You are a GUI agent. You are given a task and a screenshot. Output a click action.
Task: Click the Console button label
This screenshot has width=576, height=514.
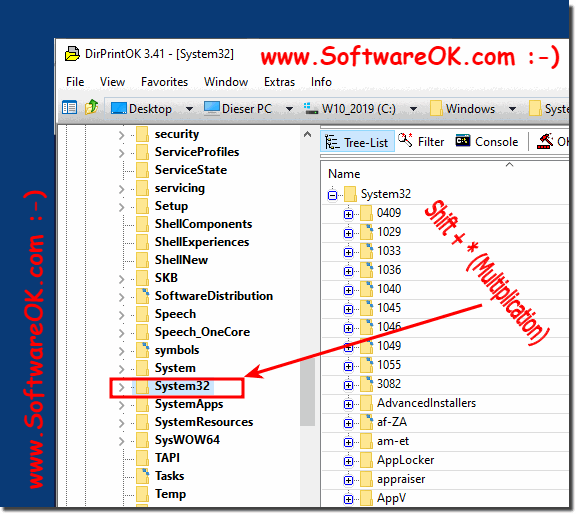[x=497, y=141]
